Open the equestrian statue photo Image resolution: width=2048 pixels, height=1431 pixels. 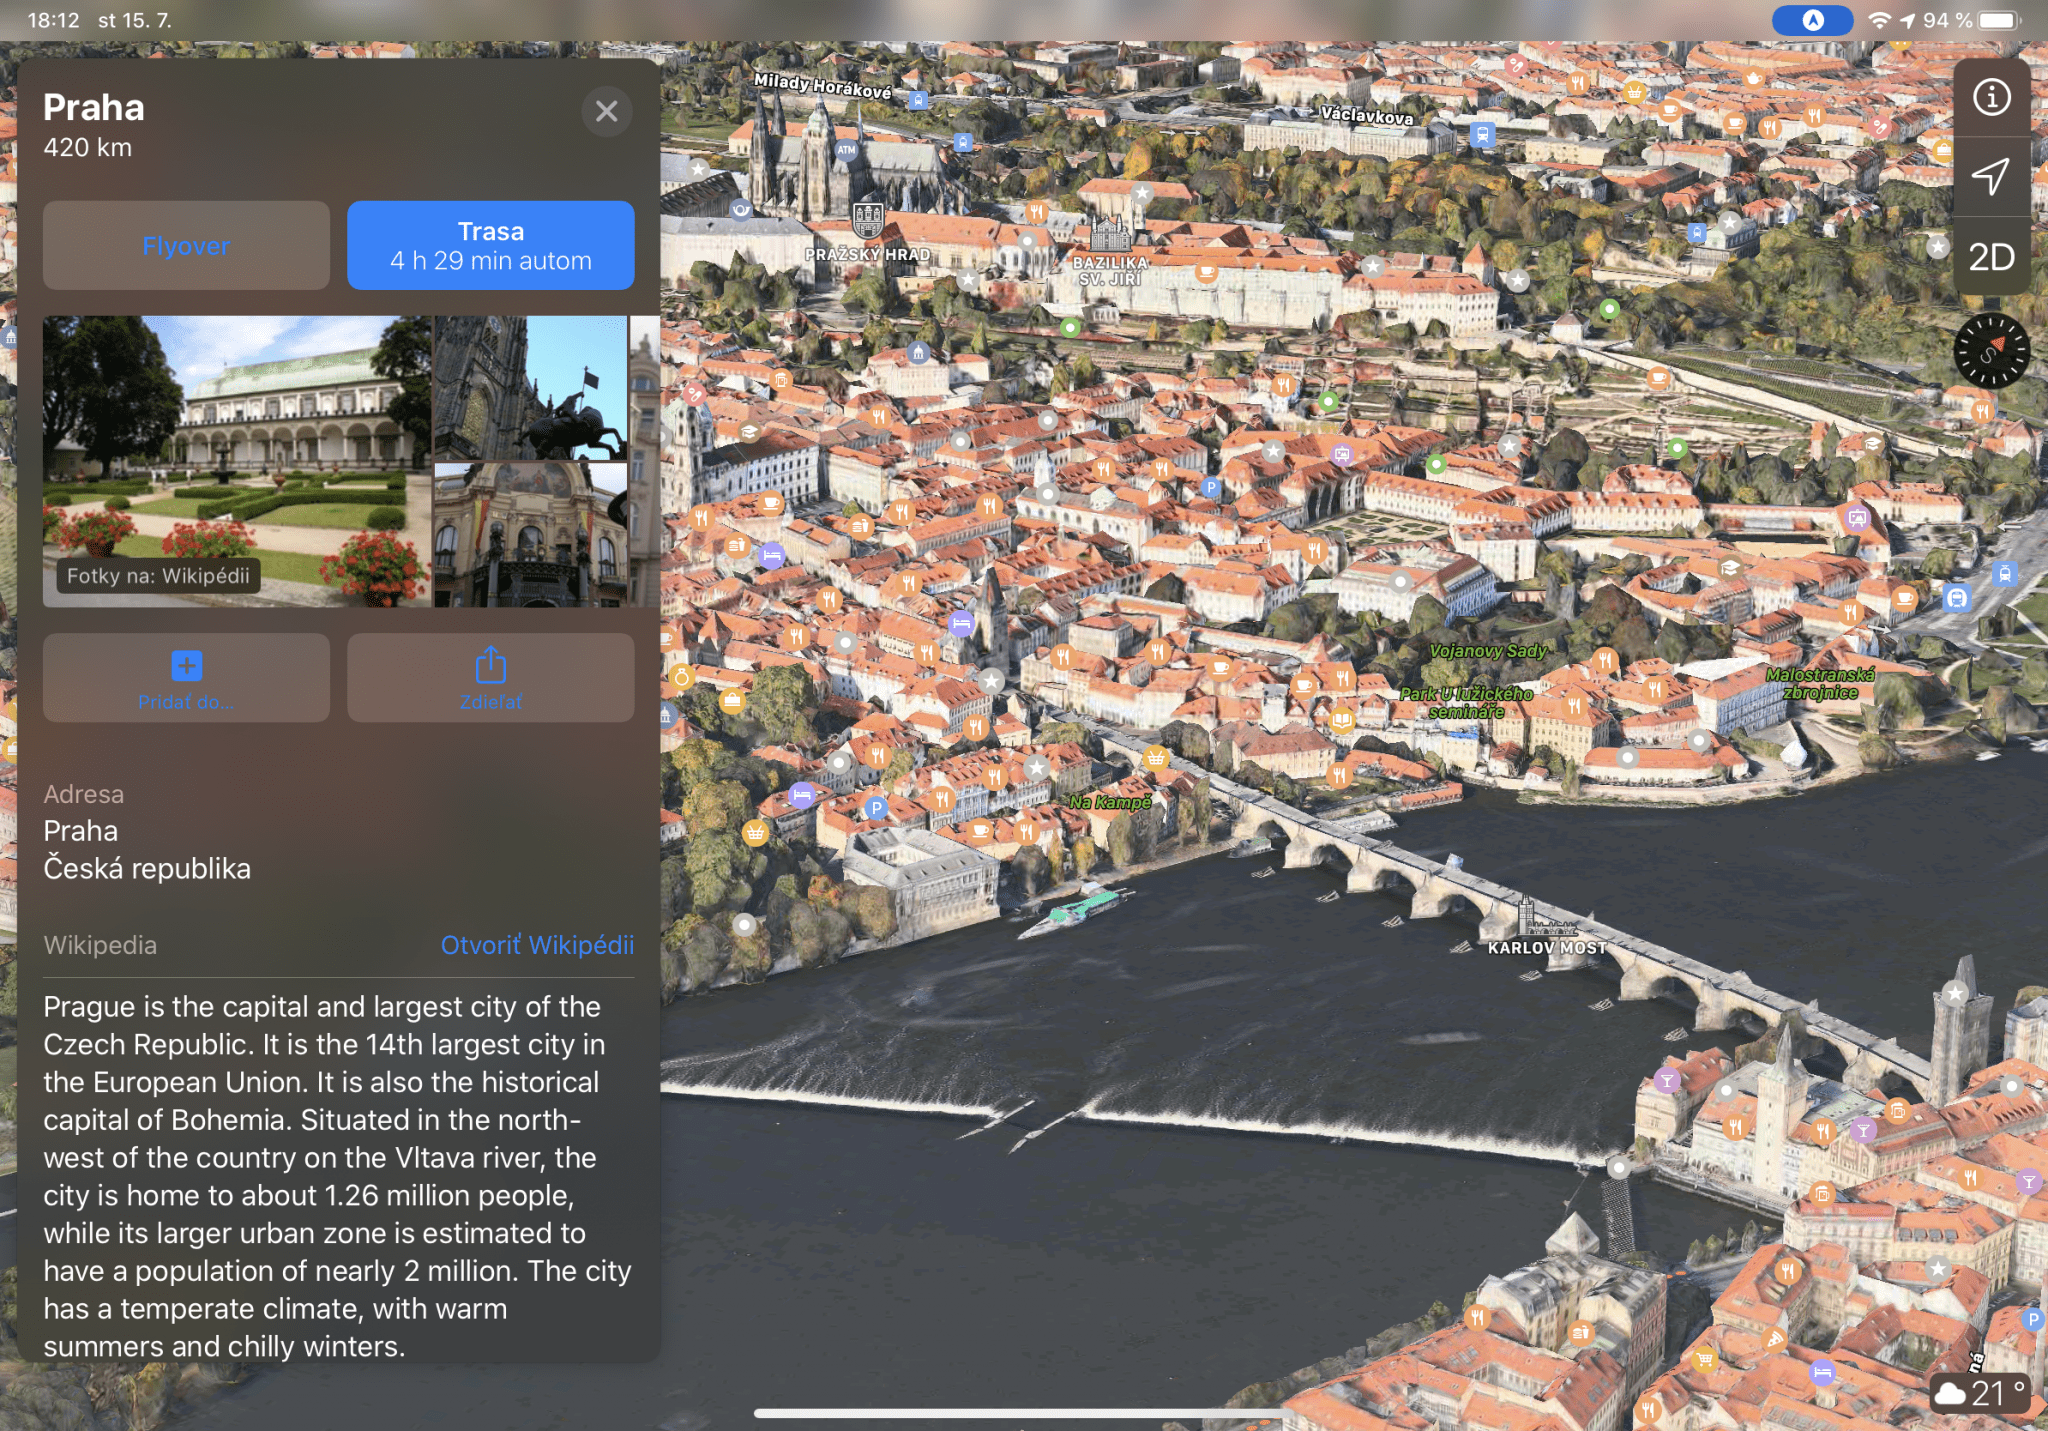pos(530,387)
